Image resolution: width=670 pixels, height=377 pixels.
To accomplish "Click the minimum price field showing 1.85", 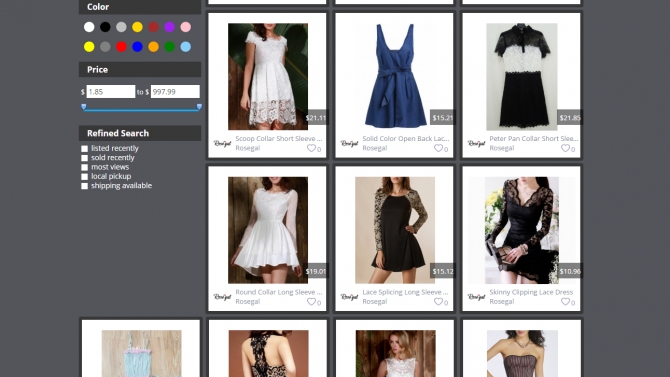I will coord(111,91).
